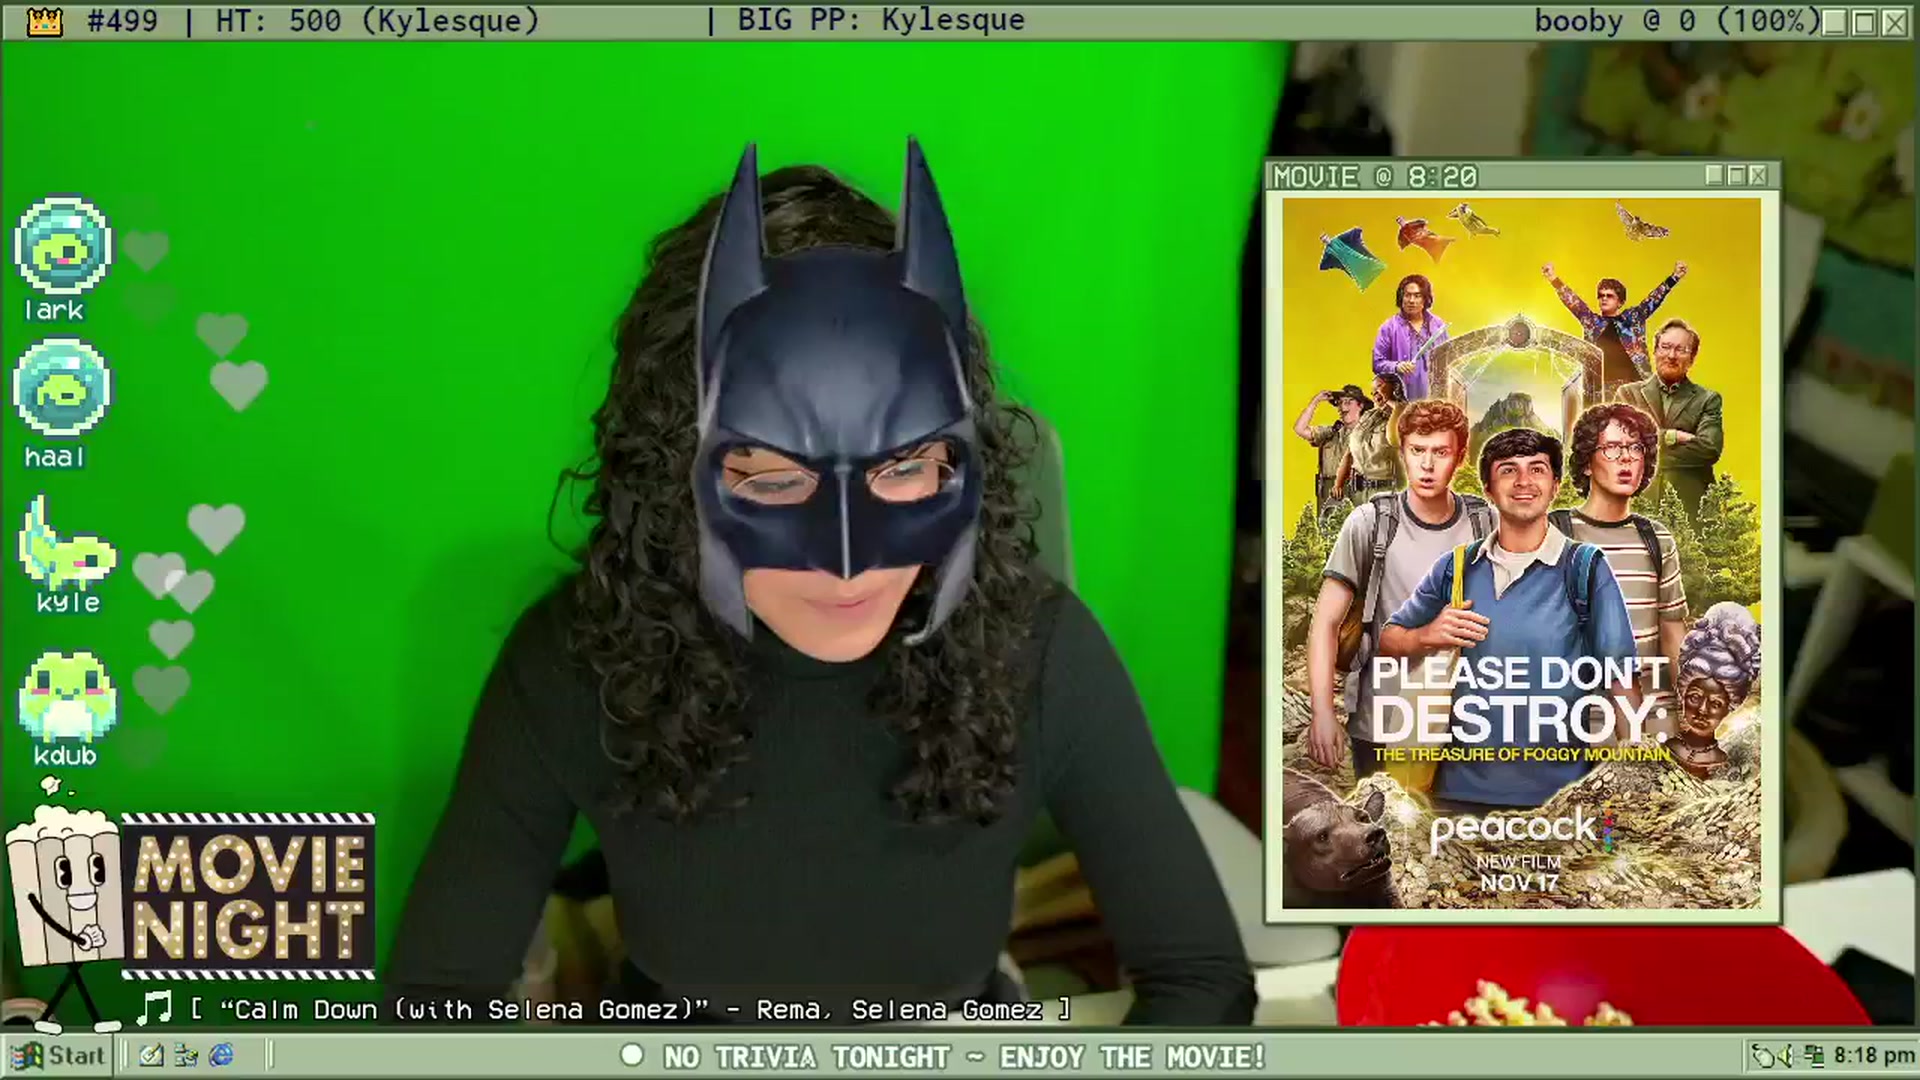
Task: Maximize the main stream window
Action: click(1864, 22)
